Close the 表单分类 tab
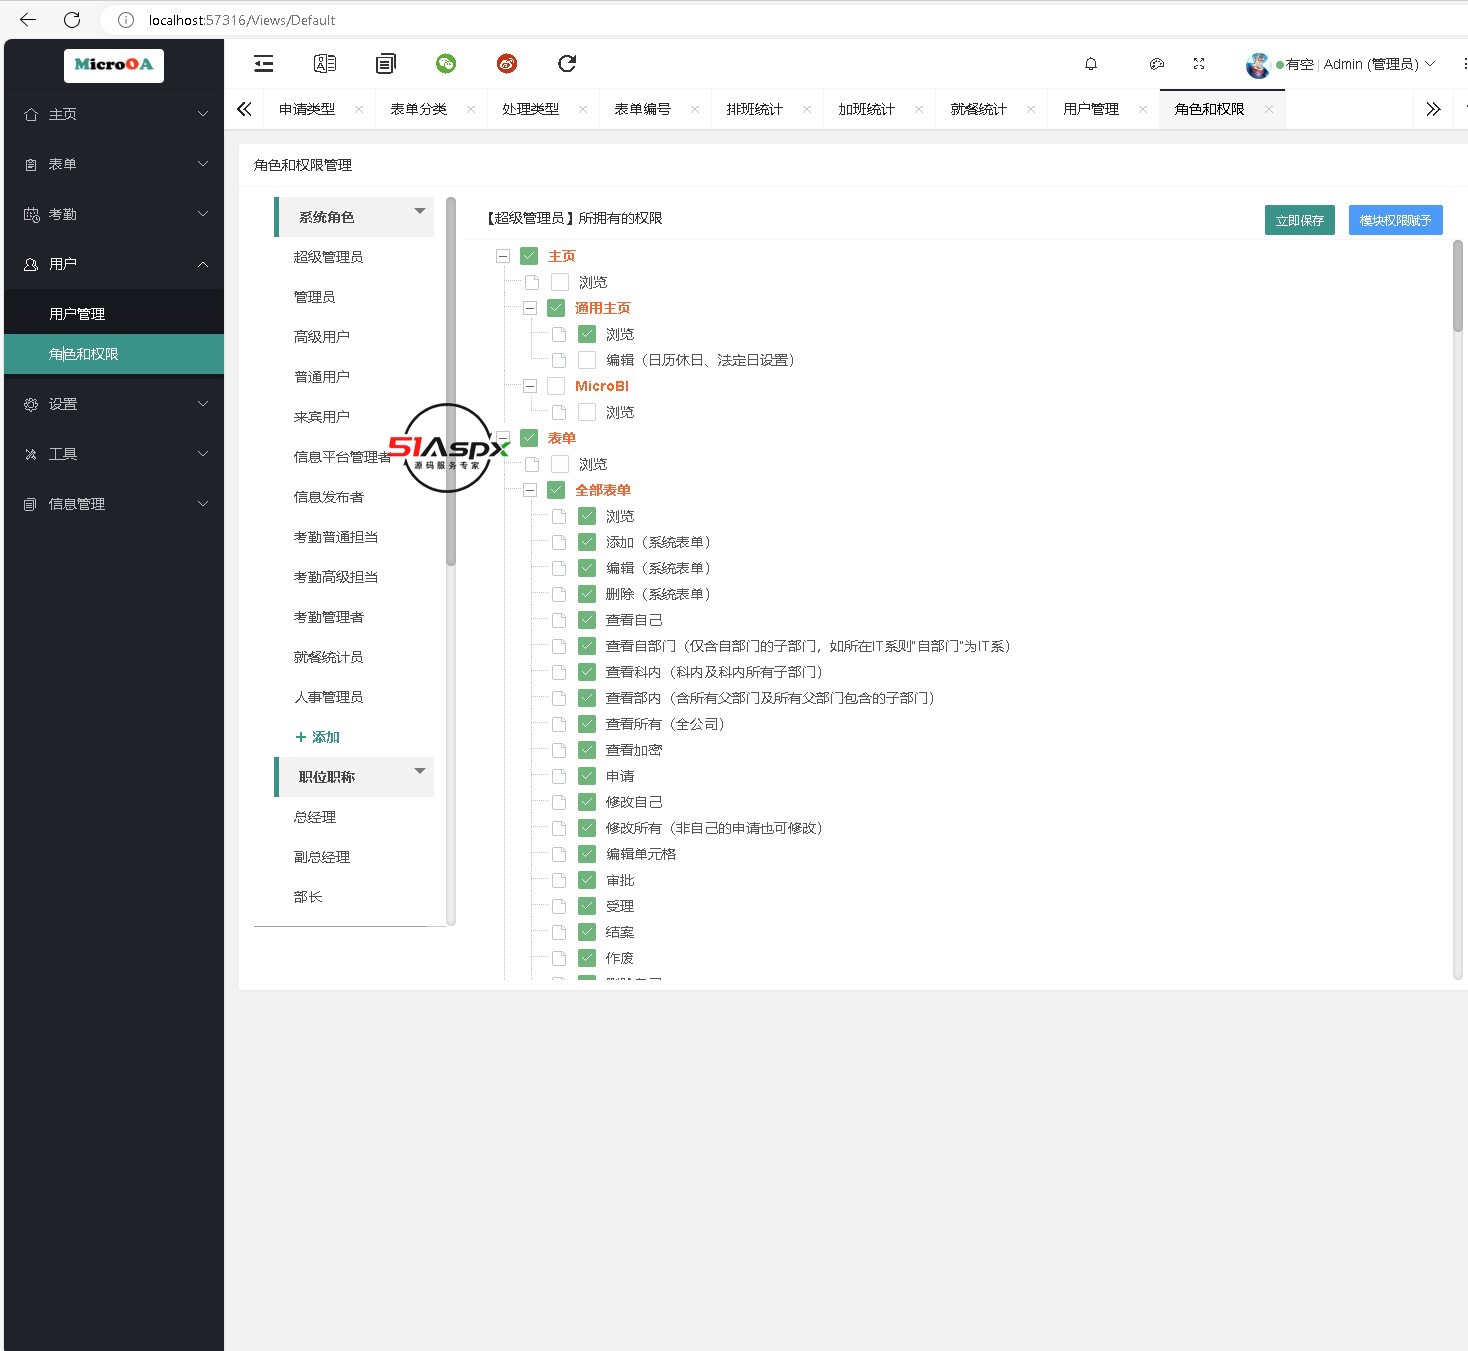The height and width of the screenshot is (1351, 1468). pyautogui.click(x=471, y=109)
